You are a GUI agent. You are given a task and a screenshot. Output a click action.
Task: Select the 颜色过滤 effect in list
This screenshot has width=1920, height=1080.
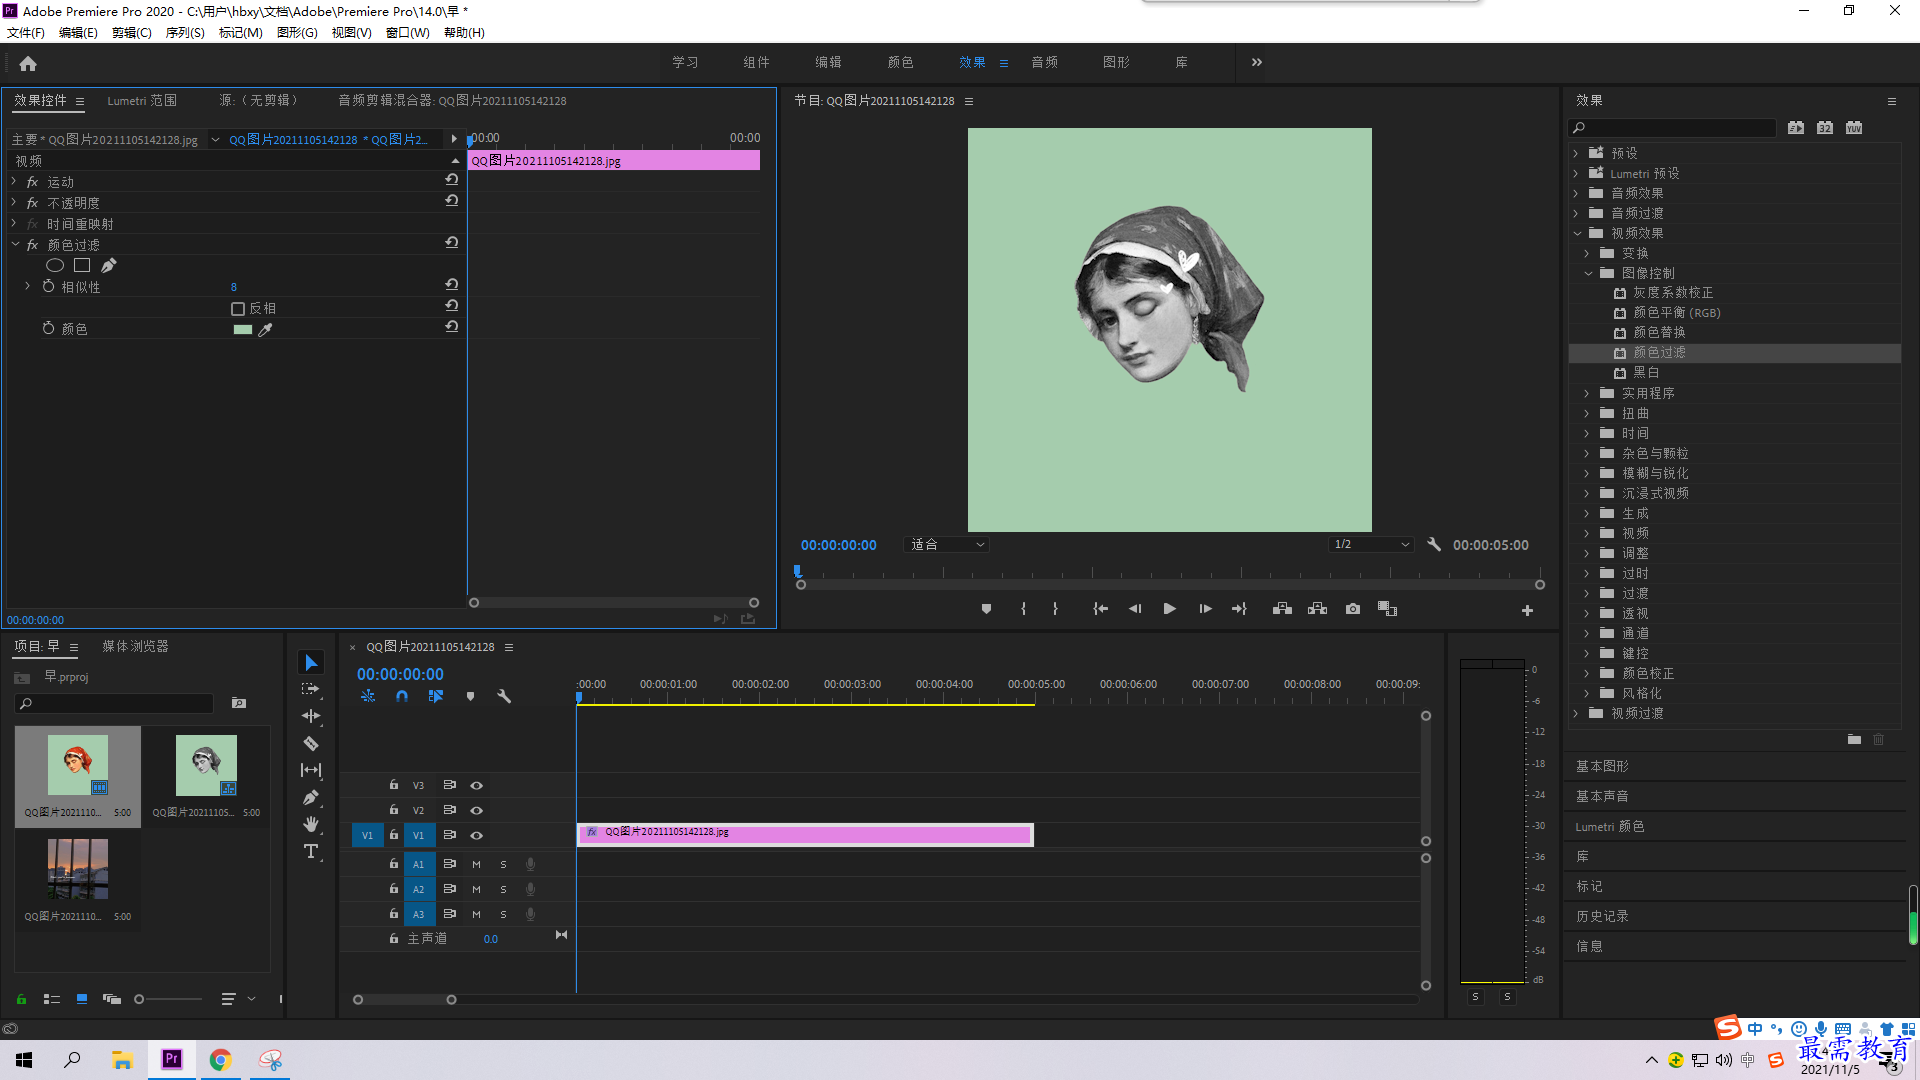point(1735,353)
